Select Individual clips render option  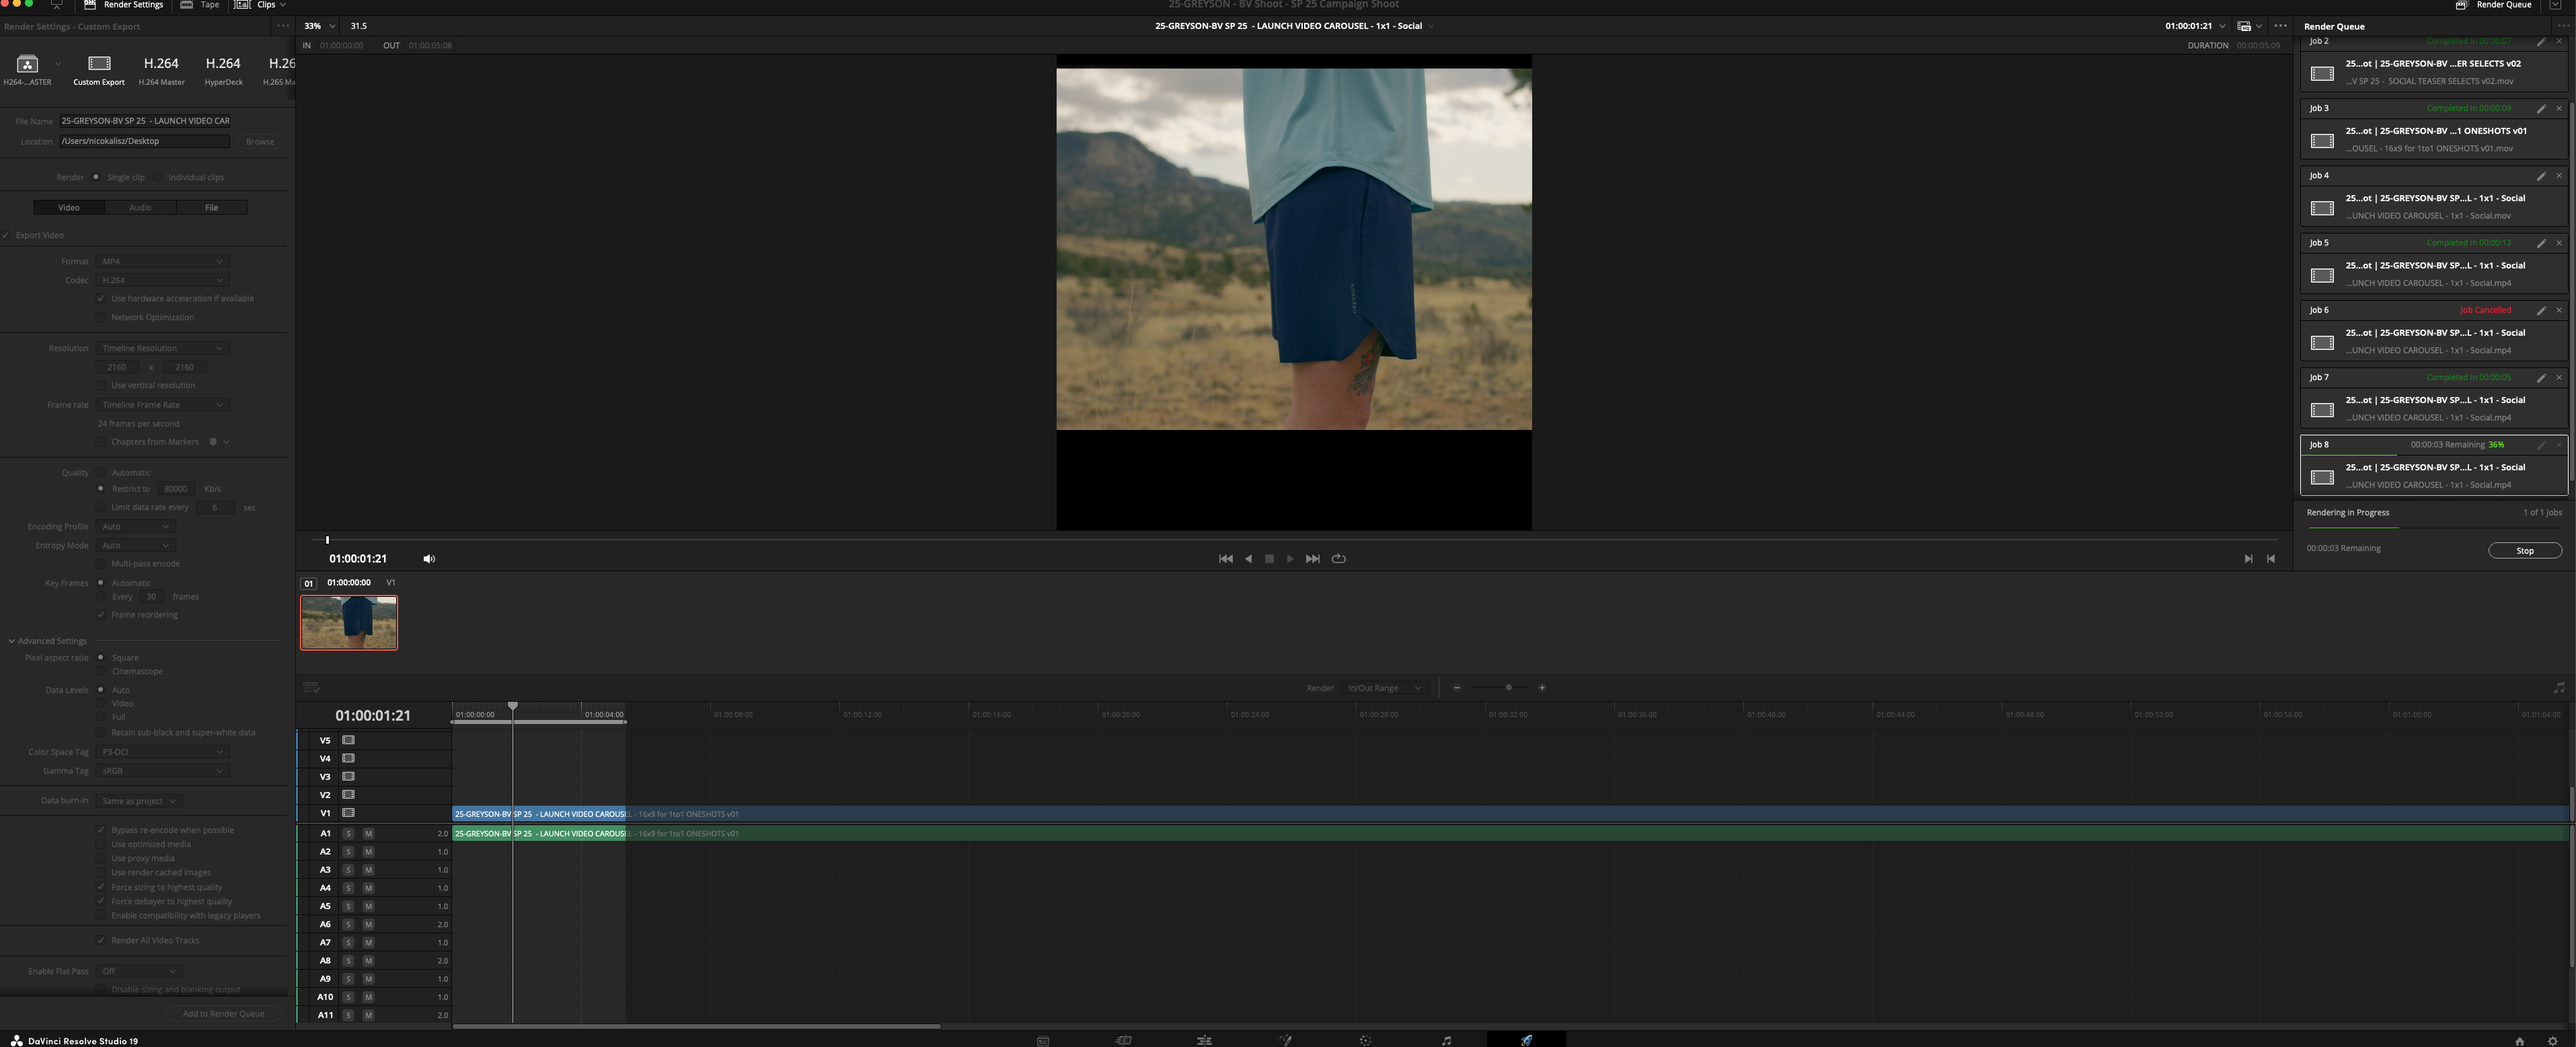tap(158, 177)
